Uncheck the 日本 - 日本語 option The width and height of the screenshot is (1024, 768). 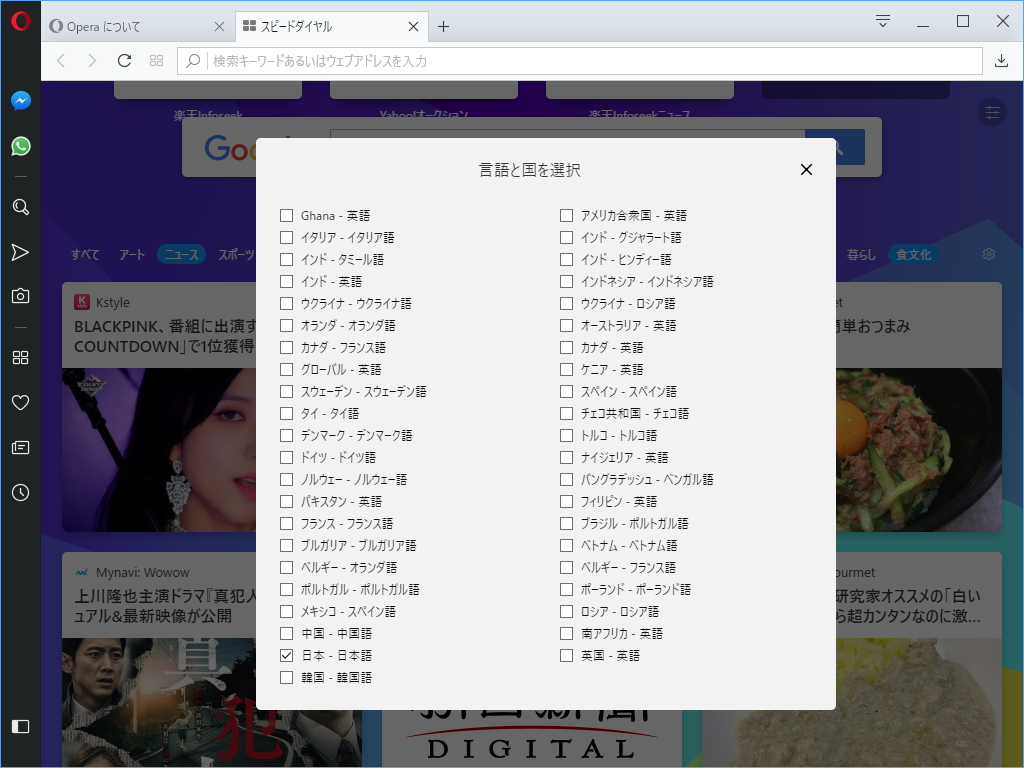click(x=286, y=655)
